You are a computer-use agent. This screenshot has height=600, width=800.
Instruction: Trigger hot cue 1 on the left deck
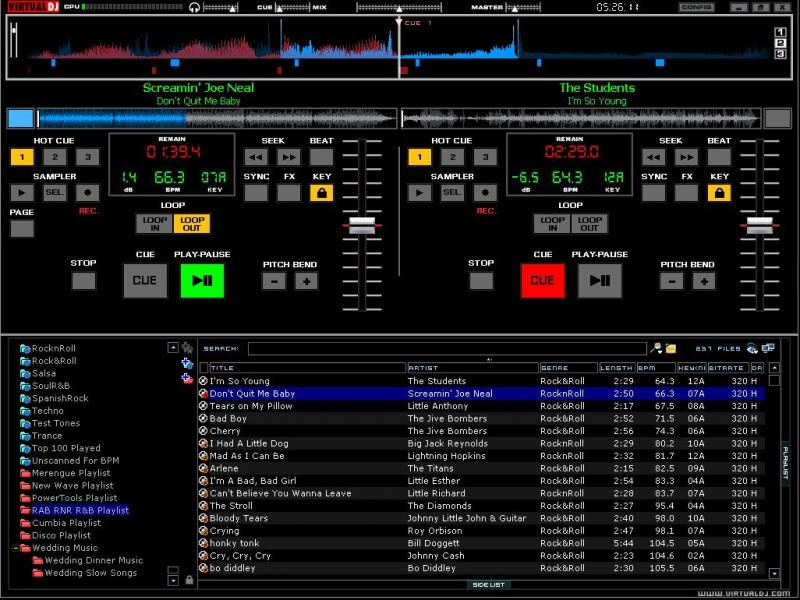22,157
